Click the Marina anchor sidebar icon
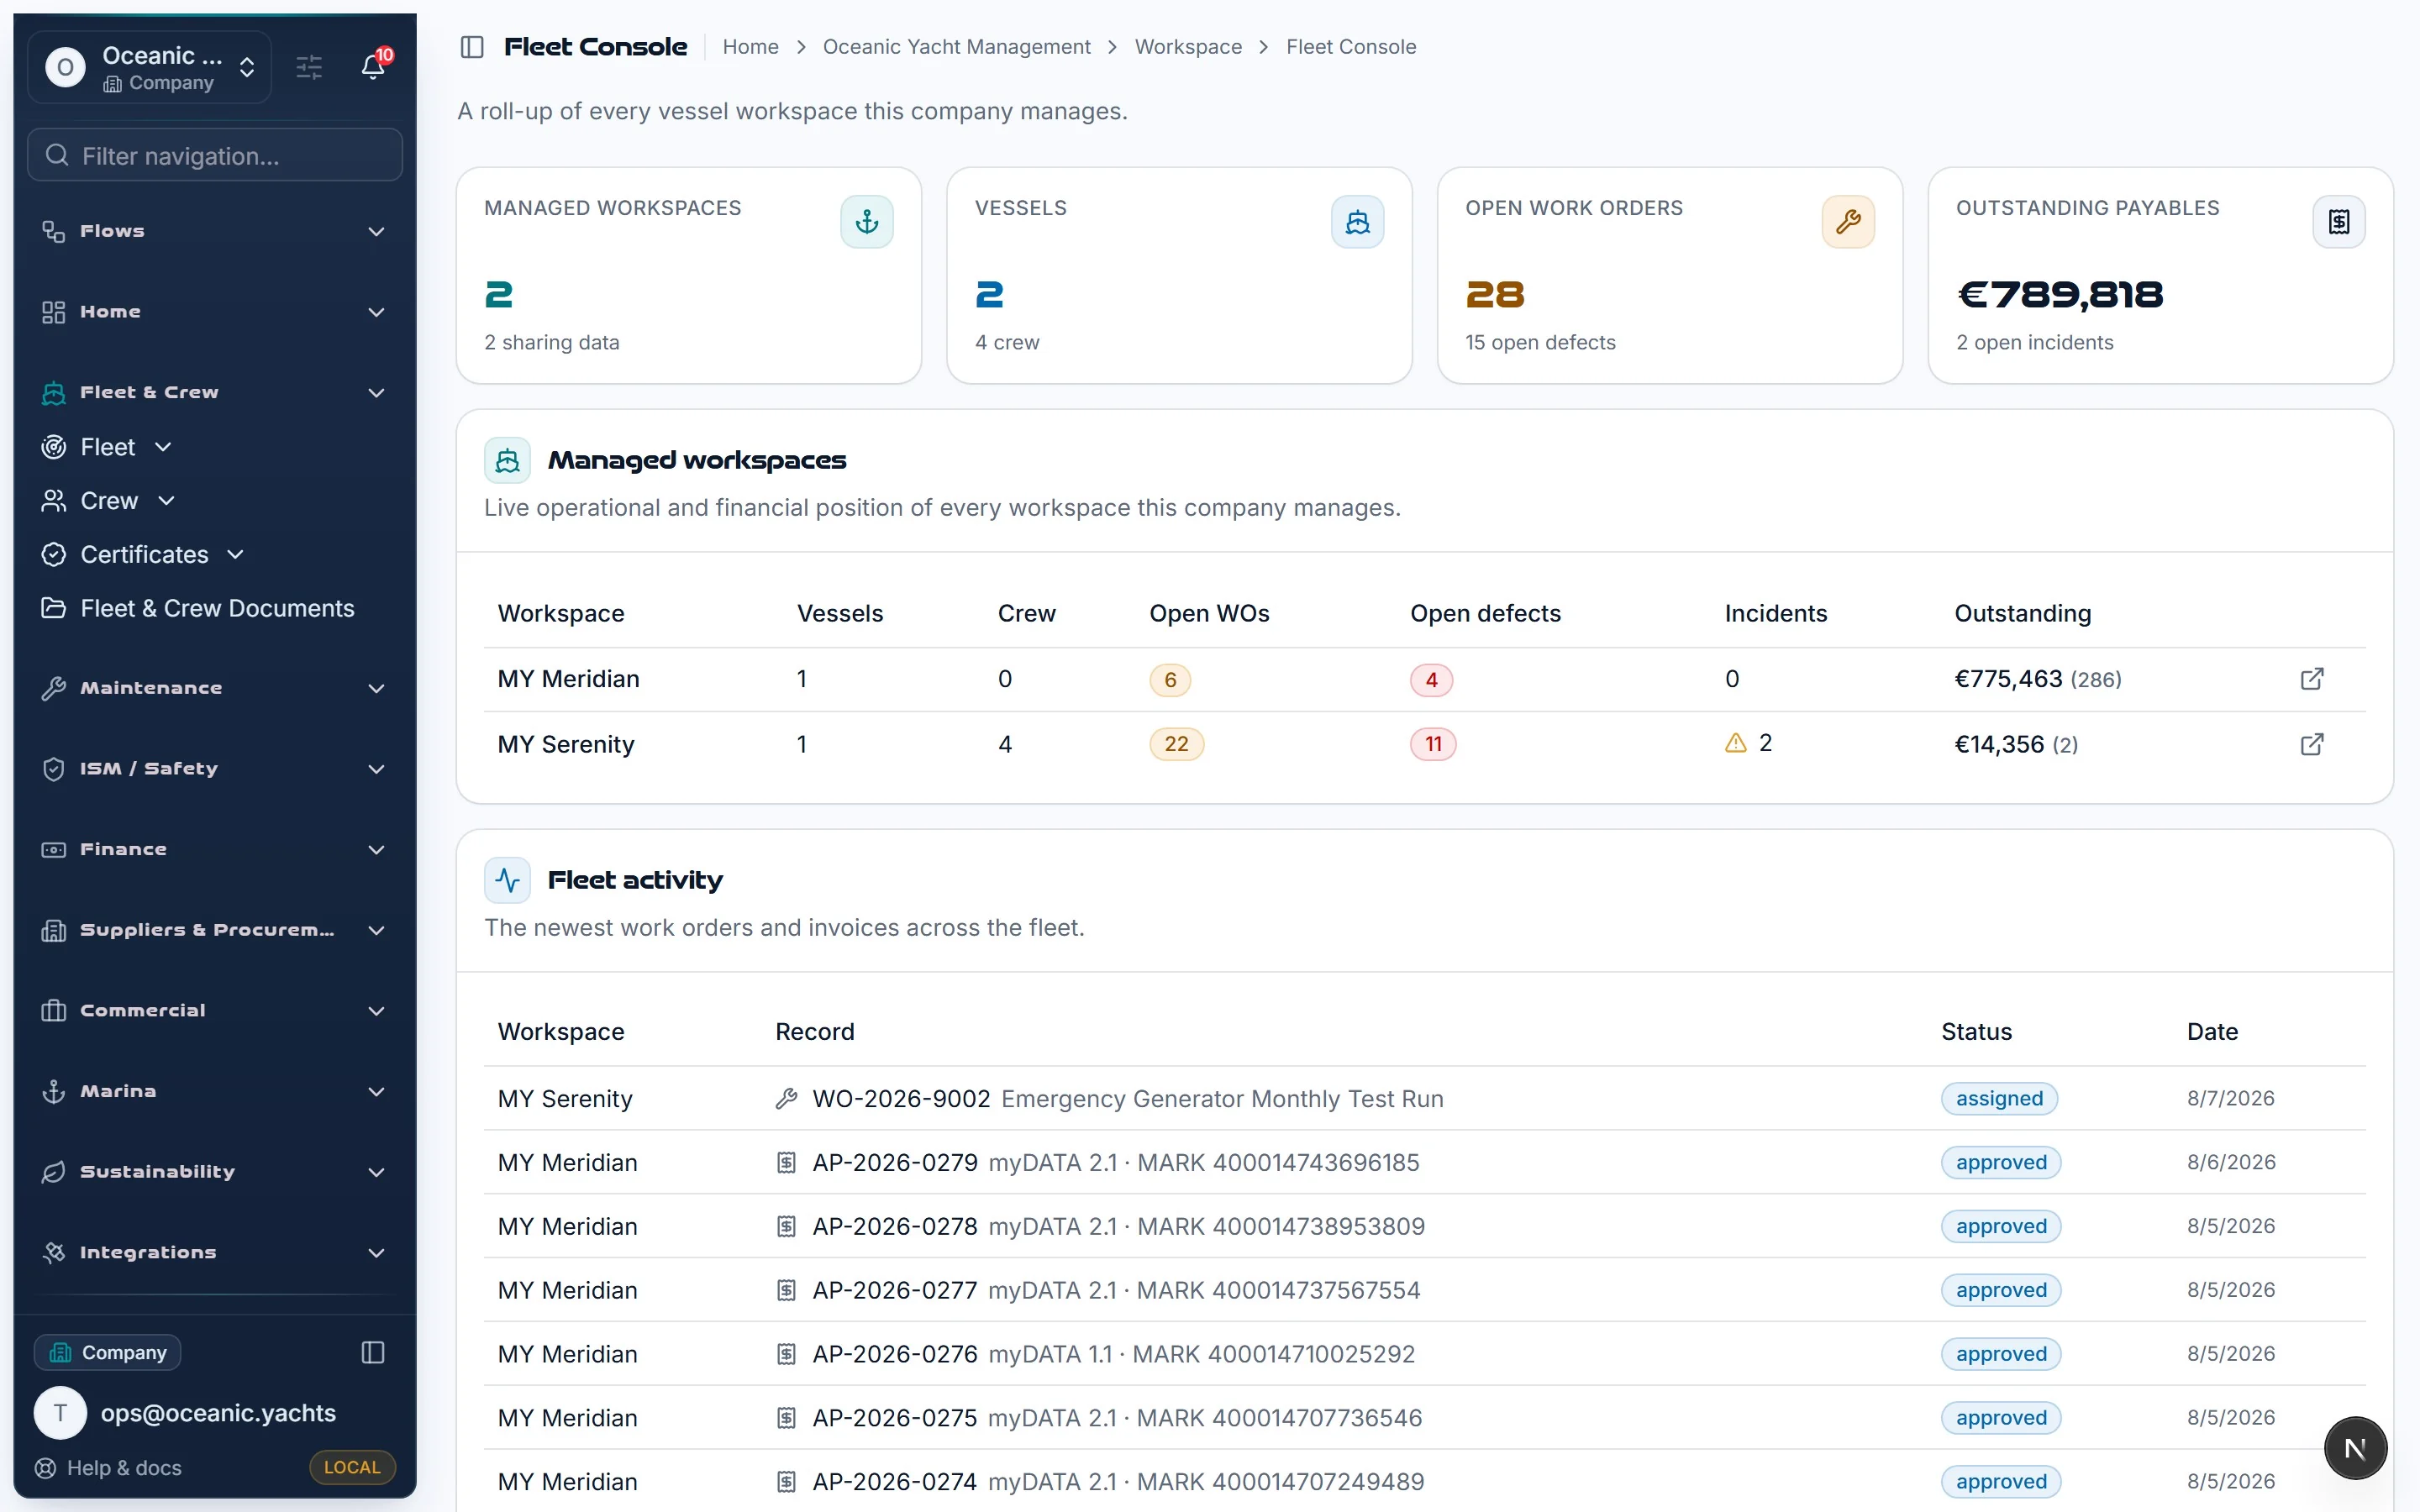Viewport: 2420px width, 1512px height. (x=54, y=1091)
